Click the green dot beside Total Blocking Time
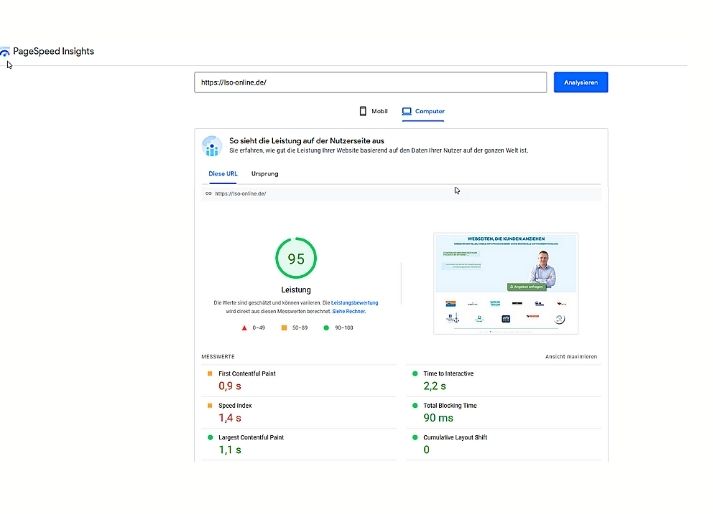The height and width of the screenshot is (514, 713). 415,405
